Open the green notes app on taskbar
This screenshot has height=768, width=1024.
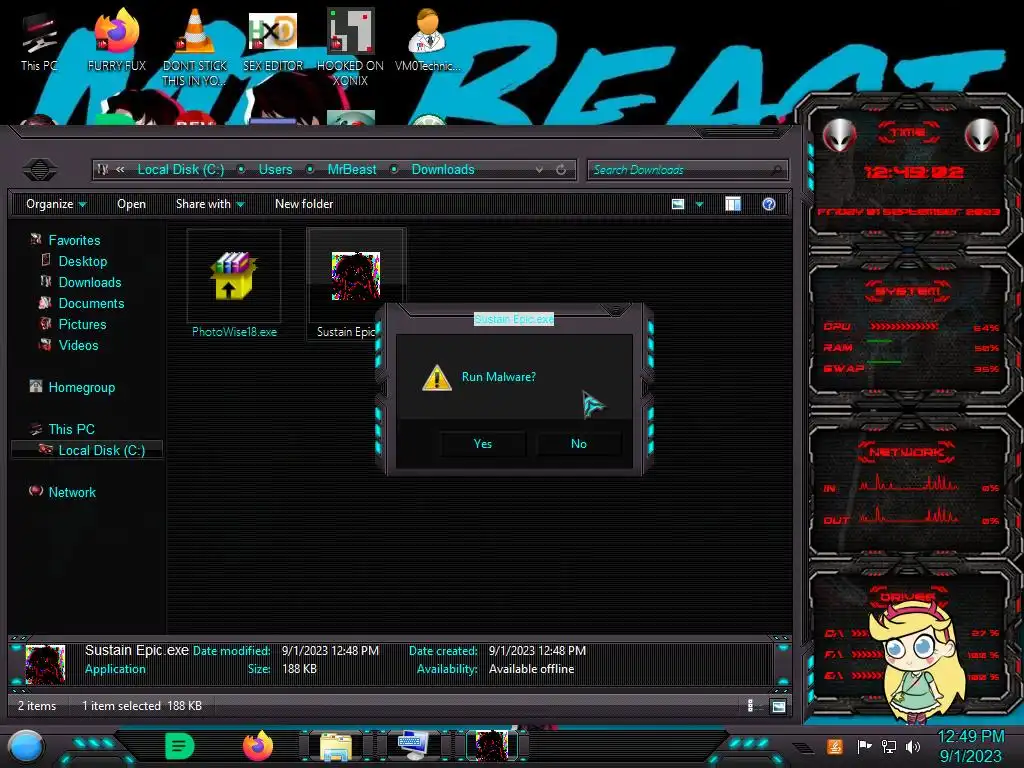180,746
